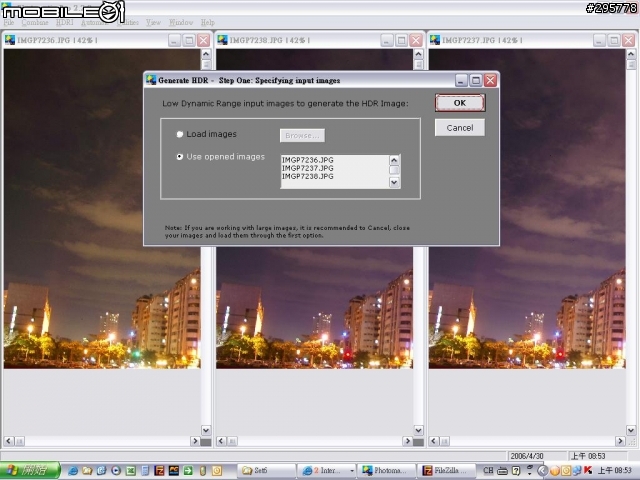Click the system tray clock
Screen dimensions: 640x480
615,471
